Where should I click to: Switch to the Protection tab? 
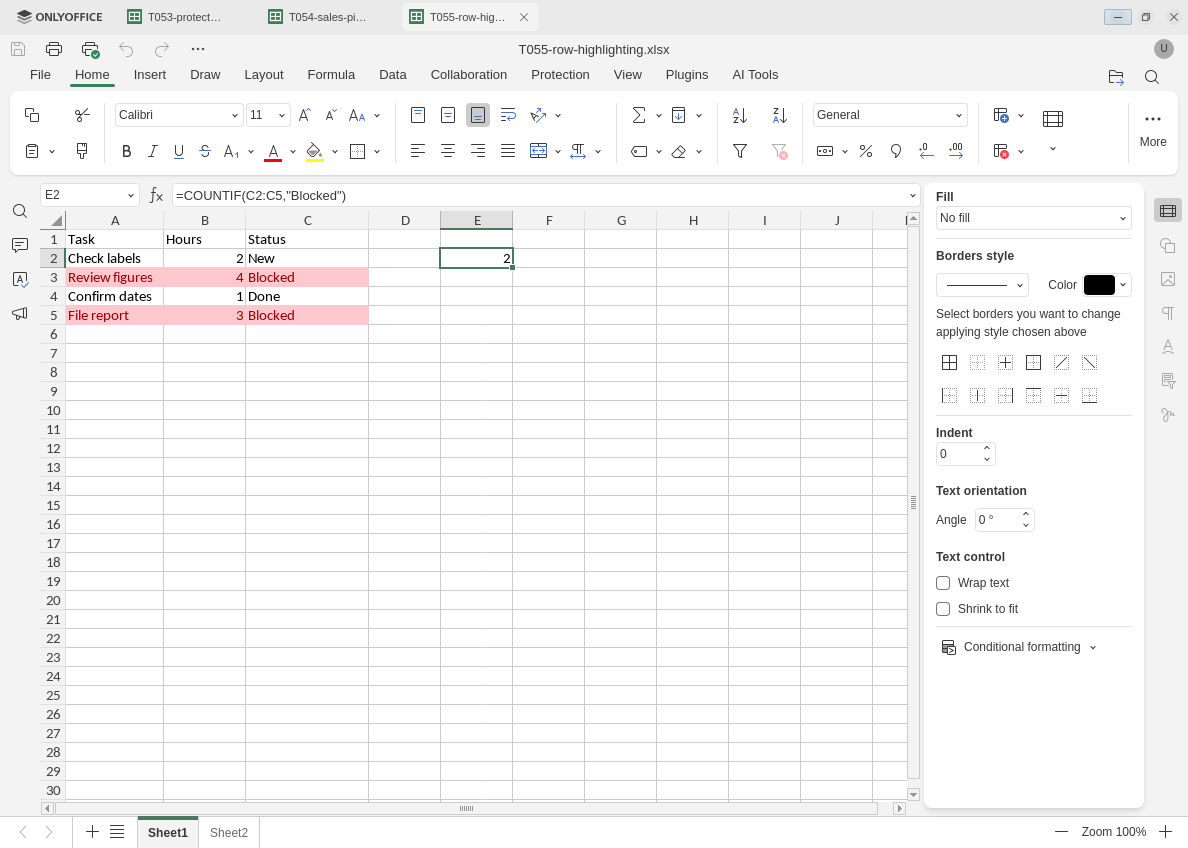click(560, 75)
